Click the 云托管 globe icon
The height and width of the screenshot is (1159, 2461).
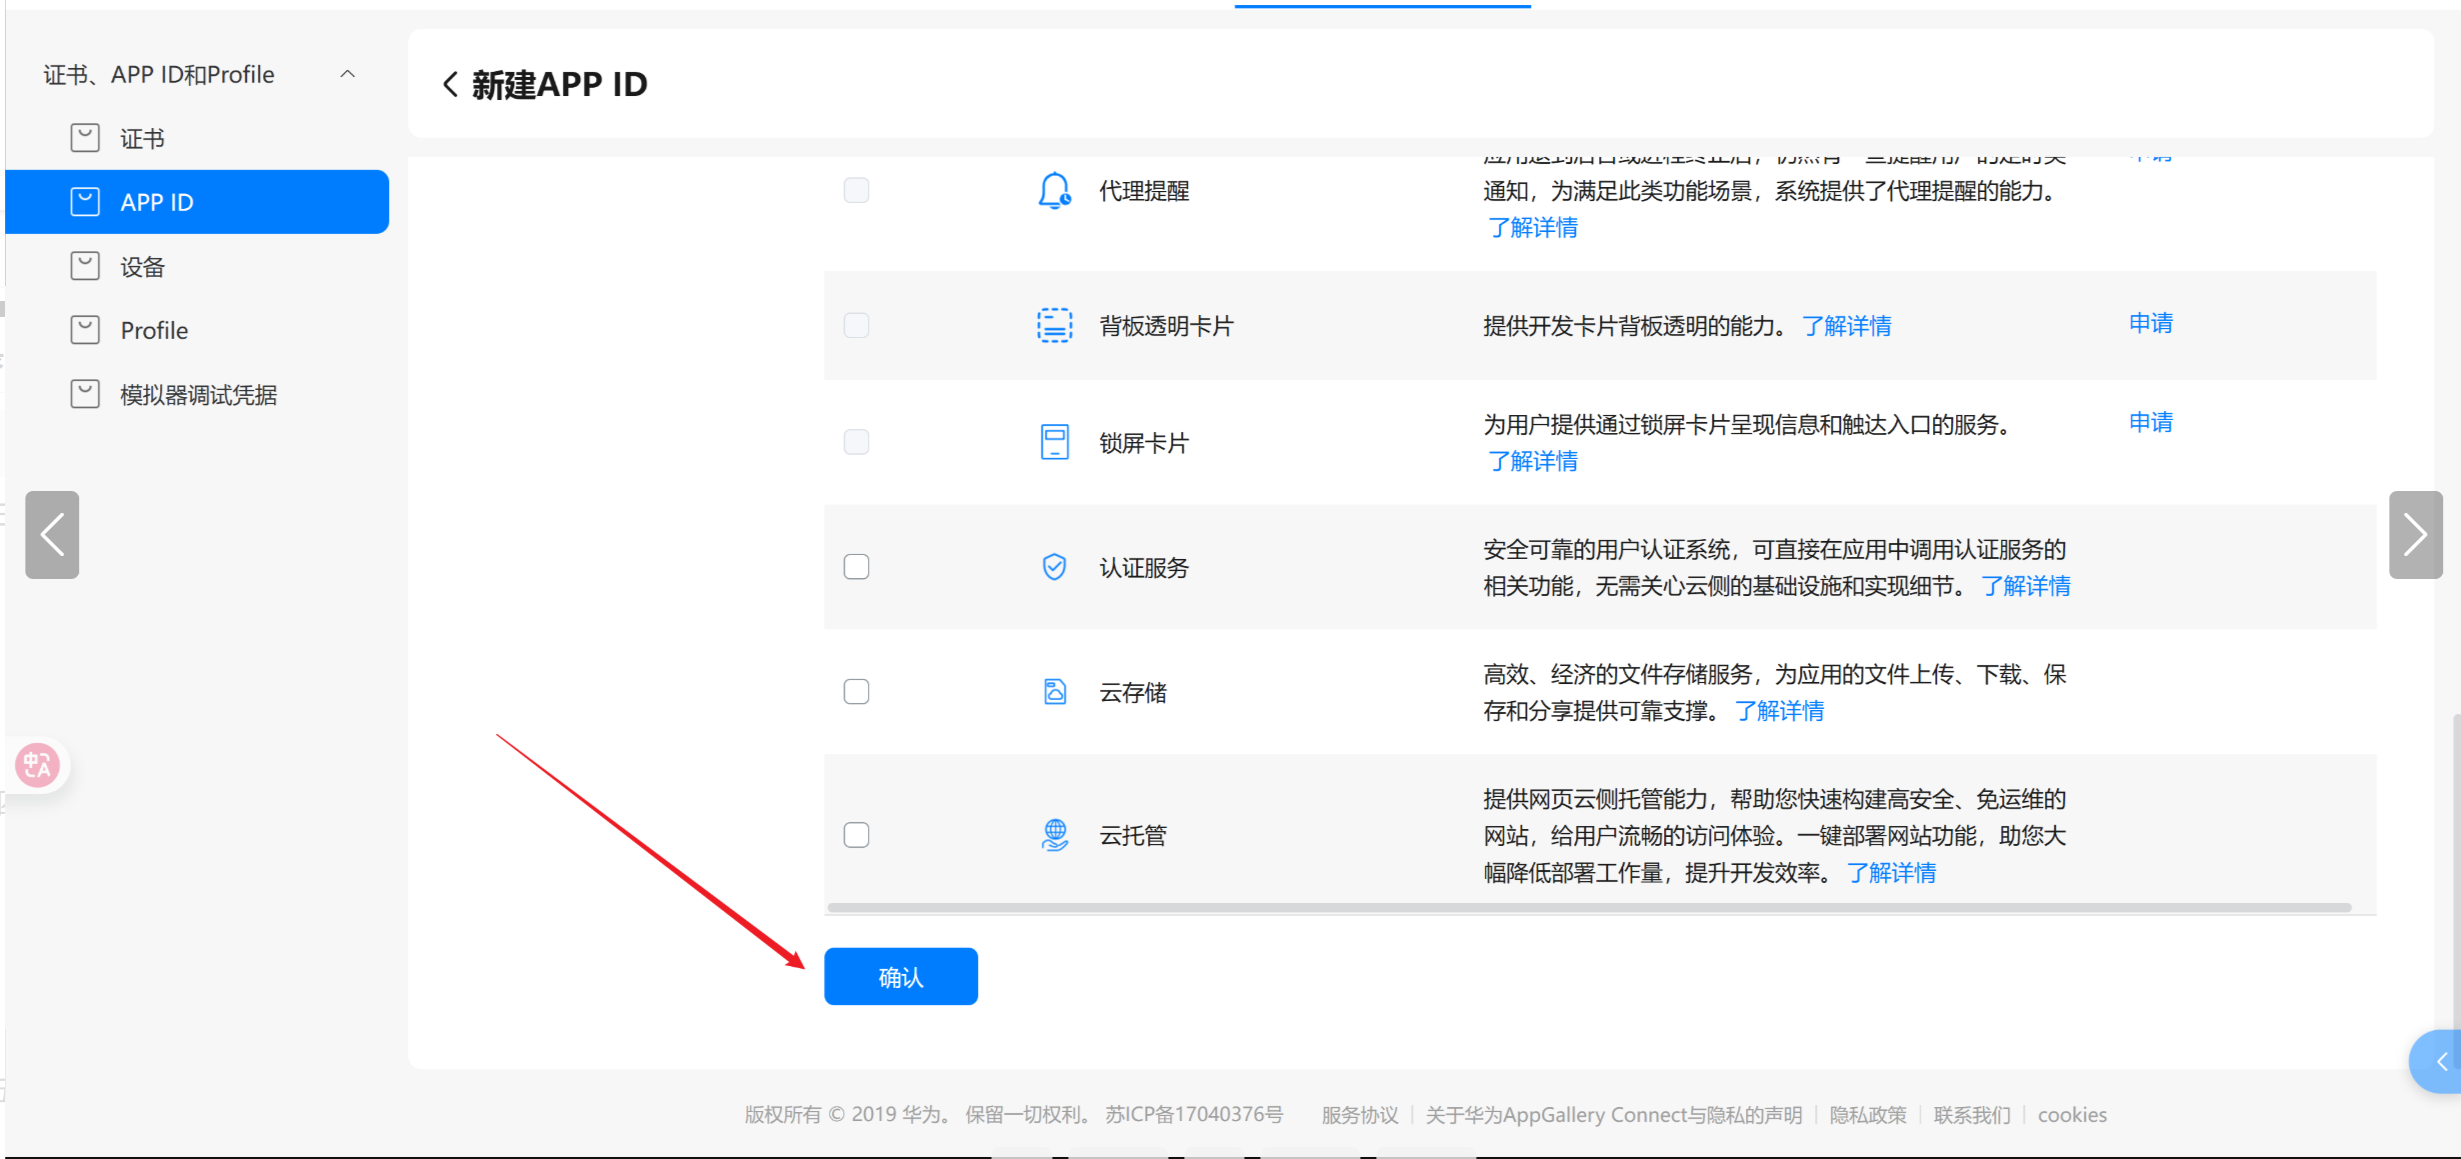tap(1054, 834)
